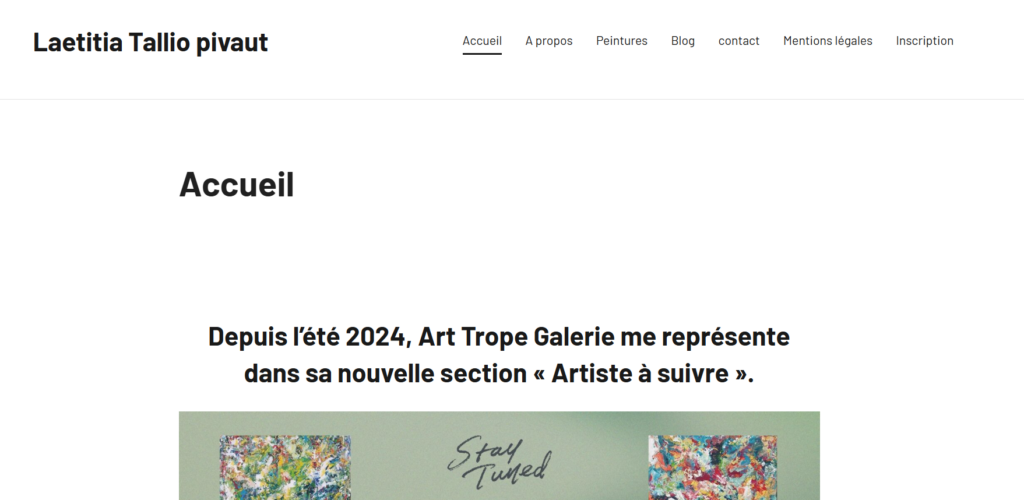The width and height of the screenshot is (1024, 500).
Task: Click the underline beneath the active Accueil tab
Action: tap(482, 54)
